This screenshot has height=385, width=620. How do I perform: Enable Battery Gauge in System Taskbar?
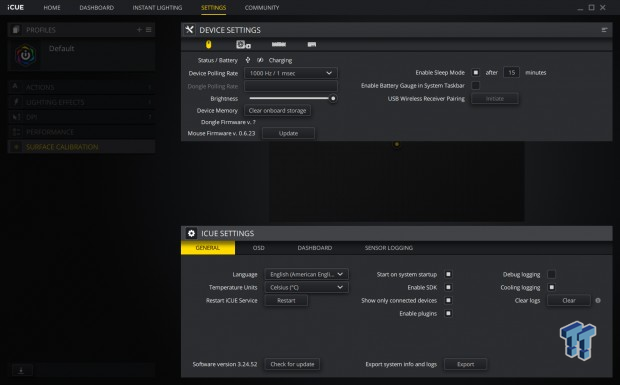pos(476,85)
